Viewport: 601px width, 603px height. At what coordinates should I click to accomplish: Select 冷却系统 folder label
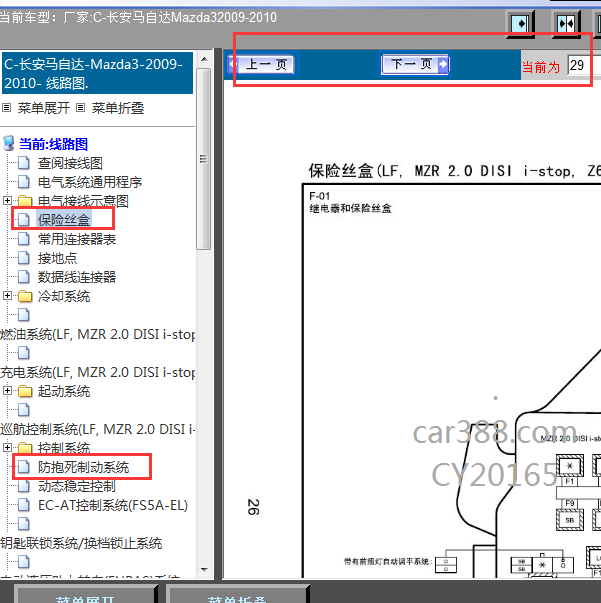click(64, 296)
